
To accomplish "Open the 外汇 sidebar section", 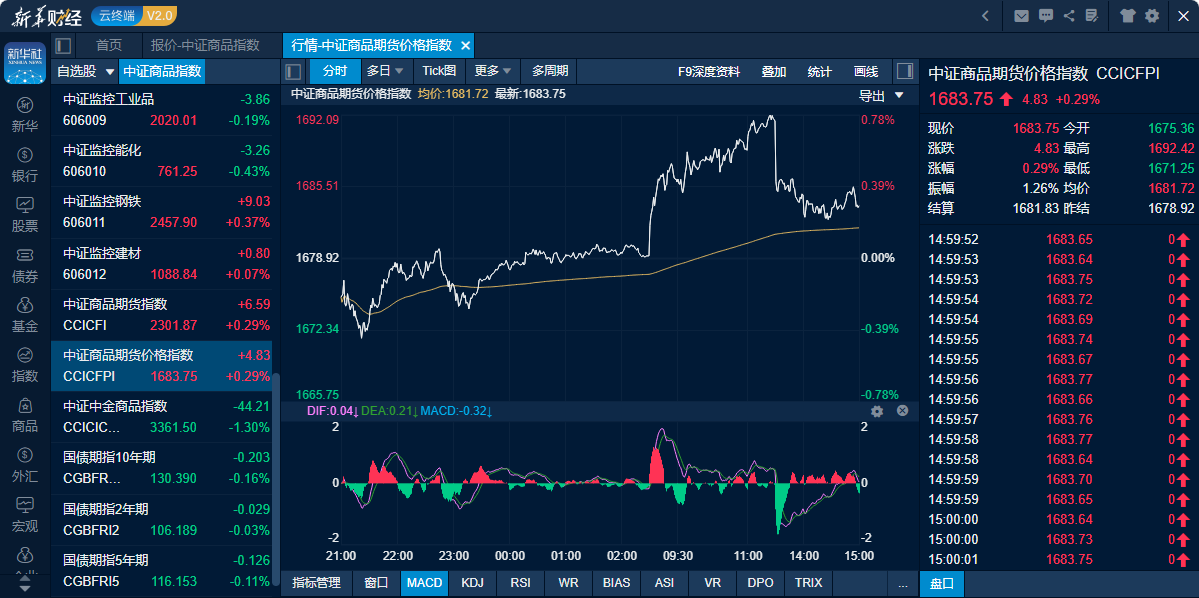I will pyautogui.click(x=24, y=466).
